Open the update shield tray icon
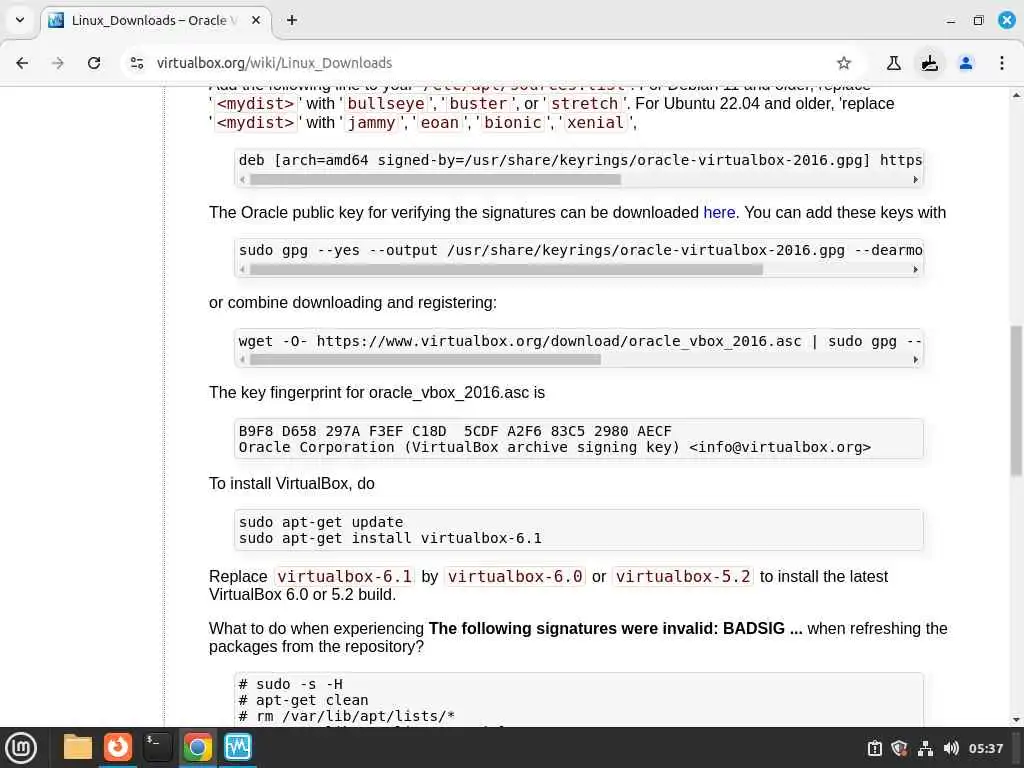Image resolution: width=1024 pixels, height=768 pixels. click(899, 748)
